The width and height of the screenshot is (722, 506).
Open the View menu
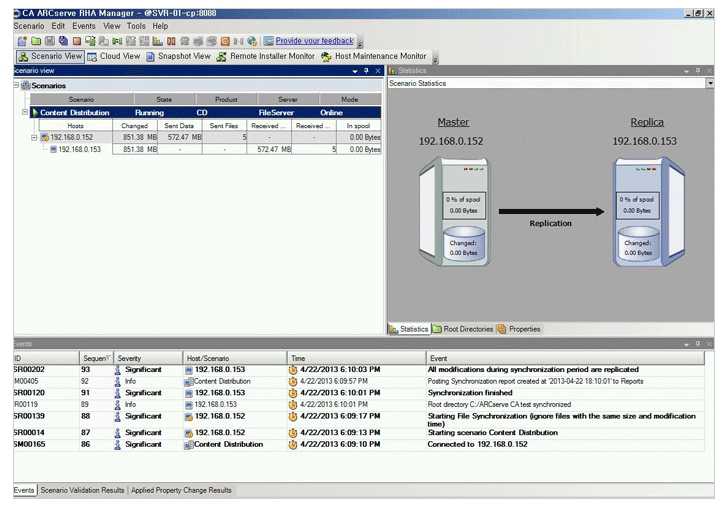tap(111, 26)
